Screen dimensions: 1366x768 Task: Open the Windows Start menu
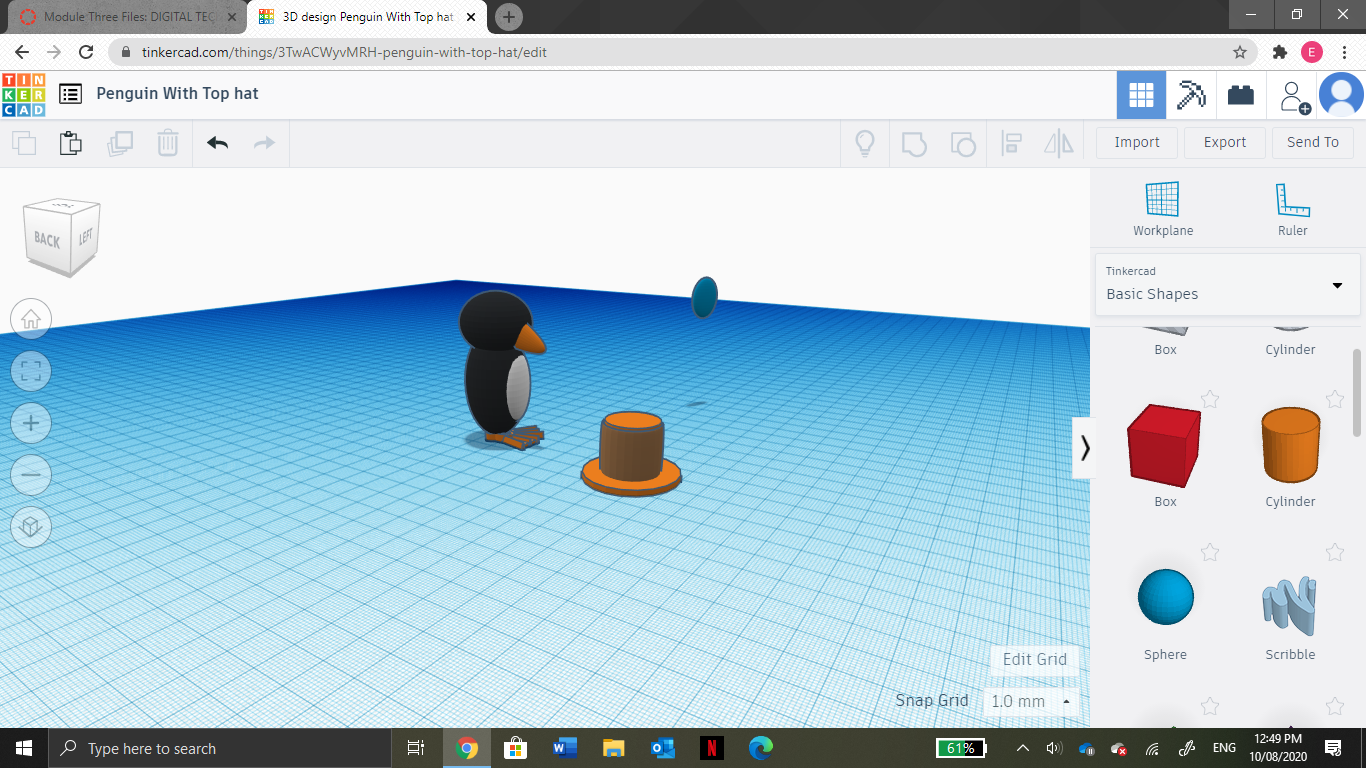pos(23,748)
